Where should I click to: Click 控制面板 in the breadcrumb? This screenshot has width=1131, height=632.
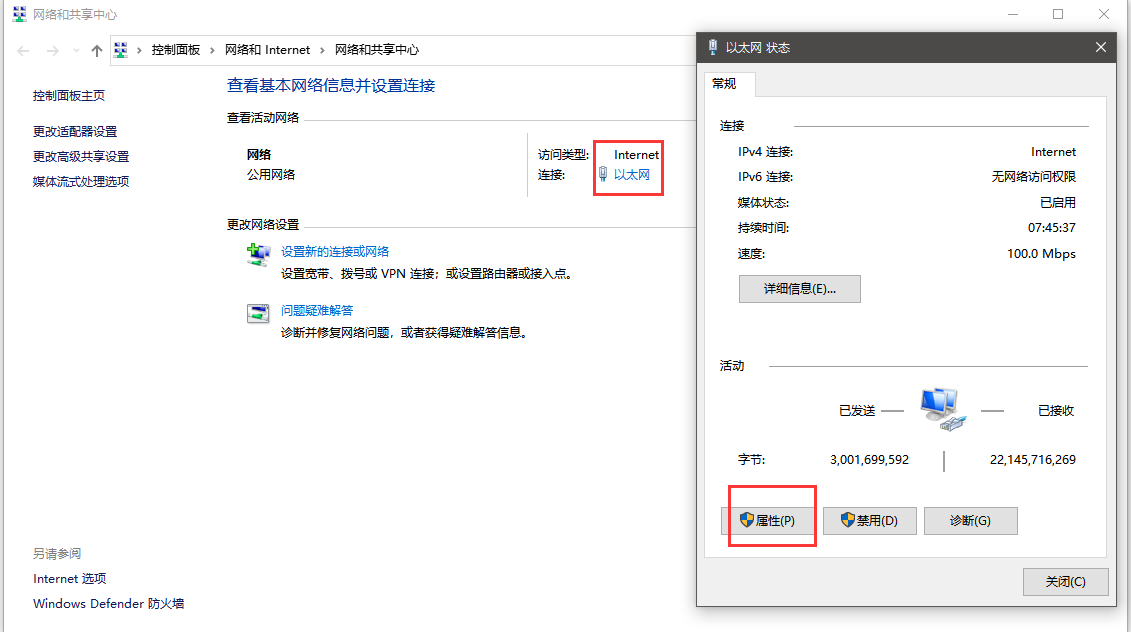tap(175, 50)
